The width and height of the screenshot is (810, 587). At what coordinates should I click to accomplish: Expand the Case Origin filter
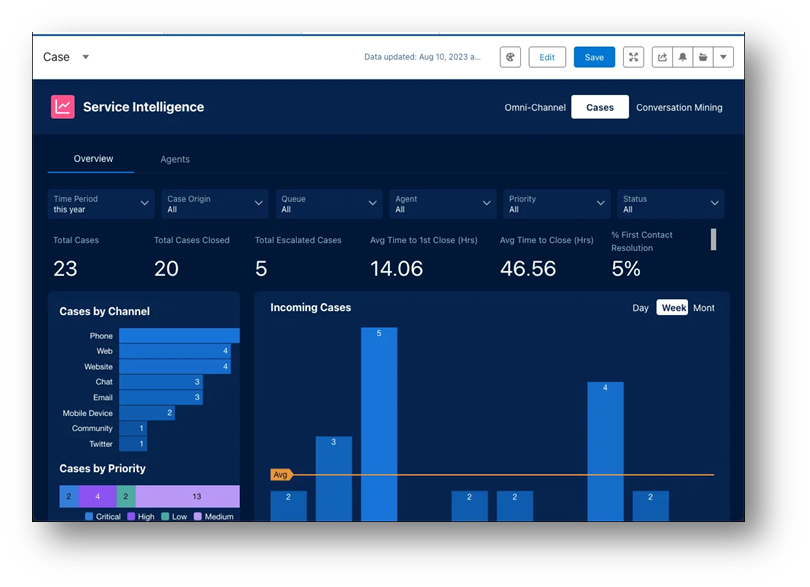point(214,203)
